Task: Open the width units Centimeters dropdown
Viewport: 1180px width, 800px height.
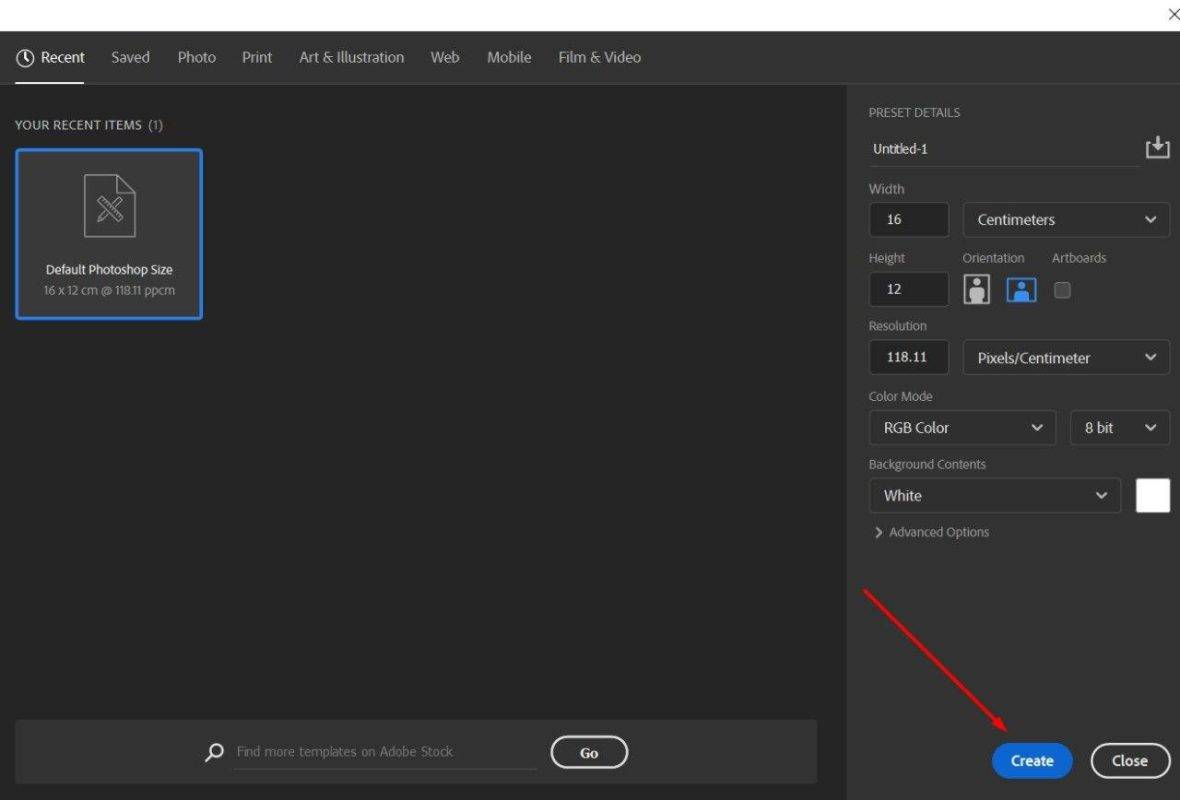Action: click(x=1066, y=220)
